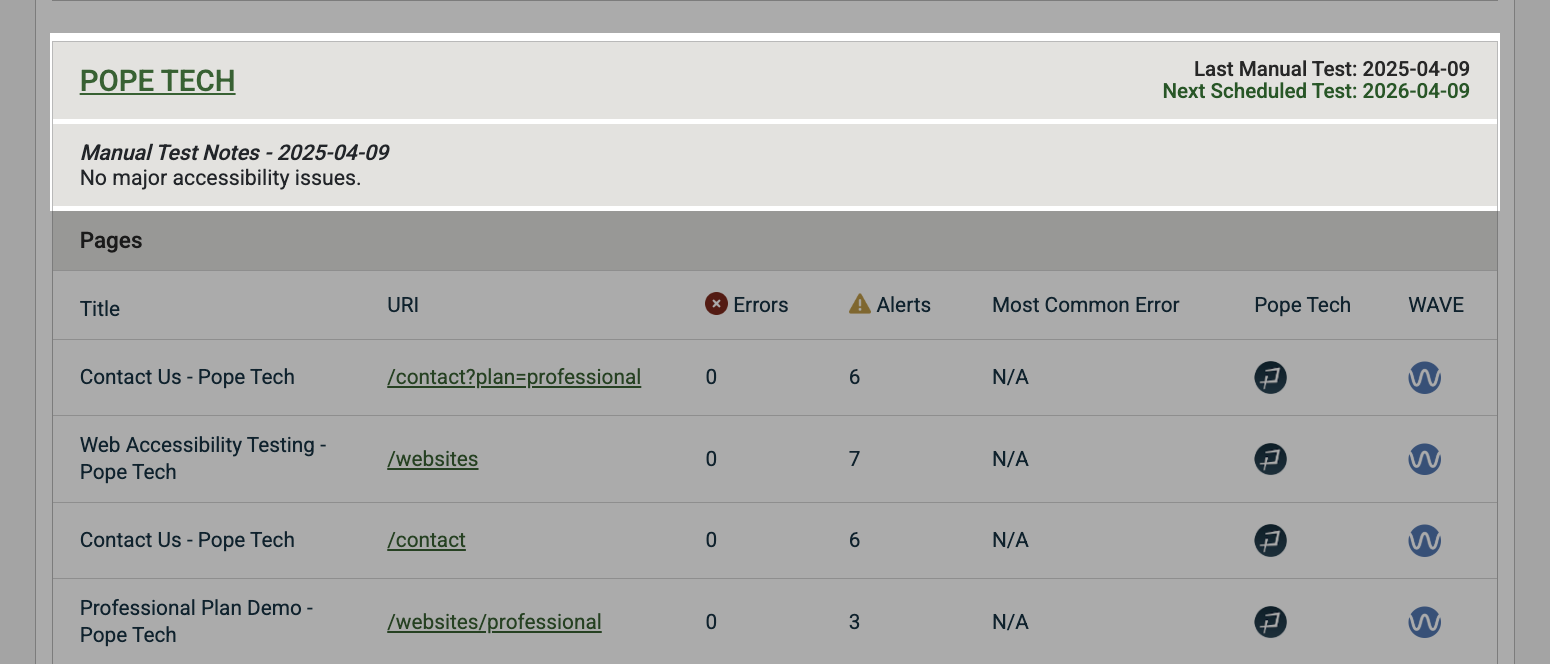Image resolution: width=1550 pixels, height=664 pixels.
Task: Click 'Manual Test Notes - 2025-04-09' heading
Action: [x=234, y=153]
